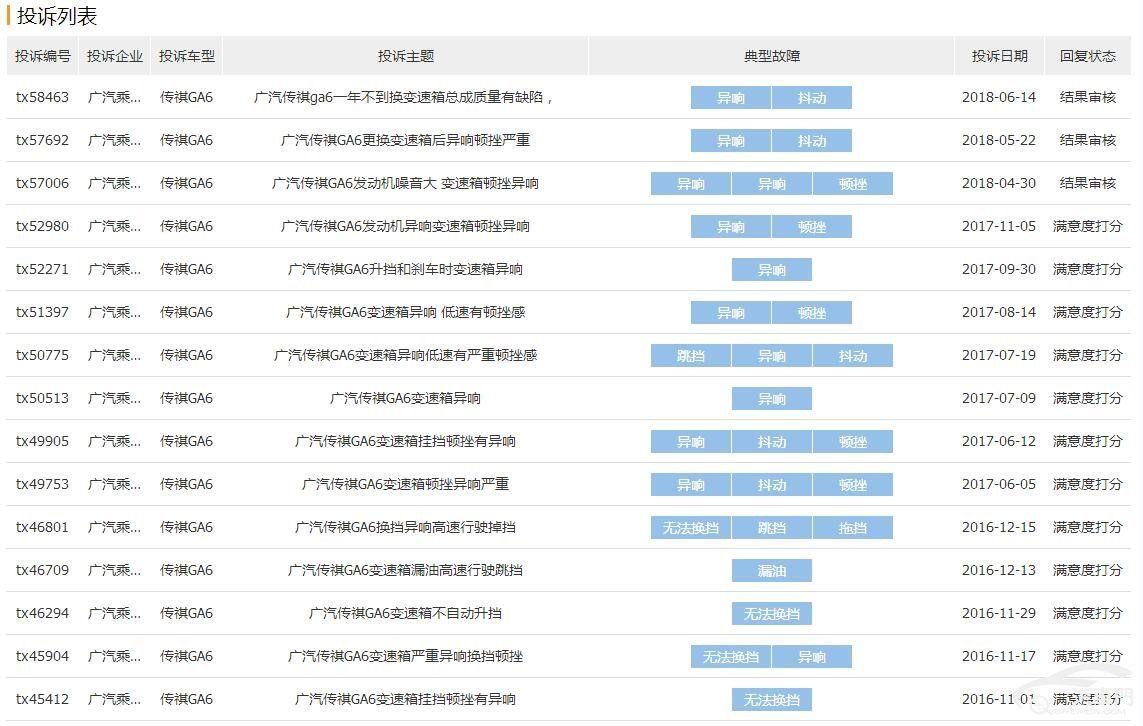Screen dimensions: 1143x726
Task: Click complaint number tx50775
Action: click(x=42, y=355)
